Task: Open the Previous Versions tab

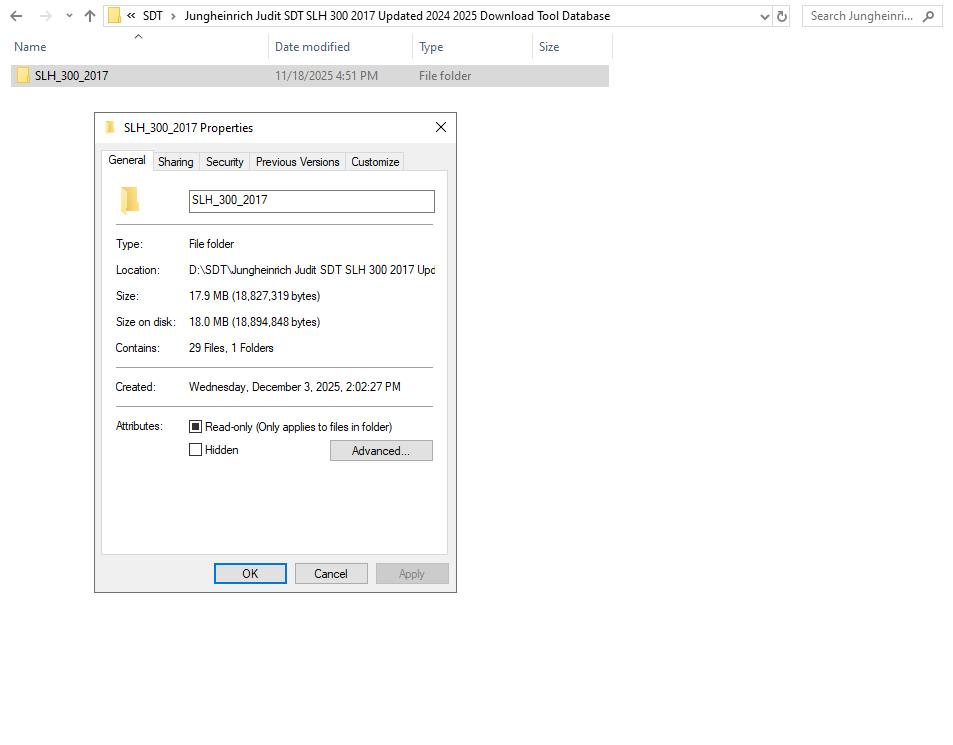Action: (x=295, y=161)
